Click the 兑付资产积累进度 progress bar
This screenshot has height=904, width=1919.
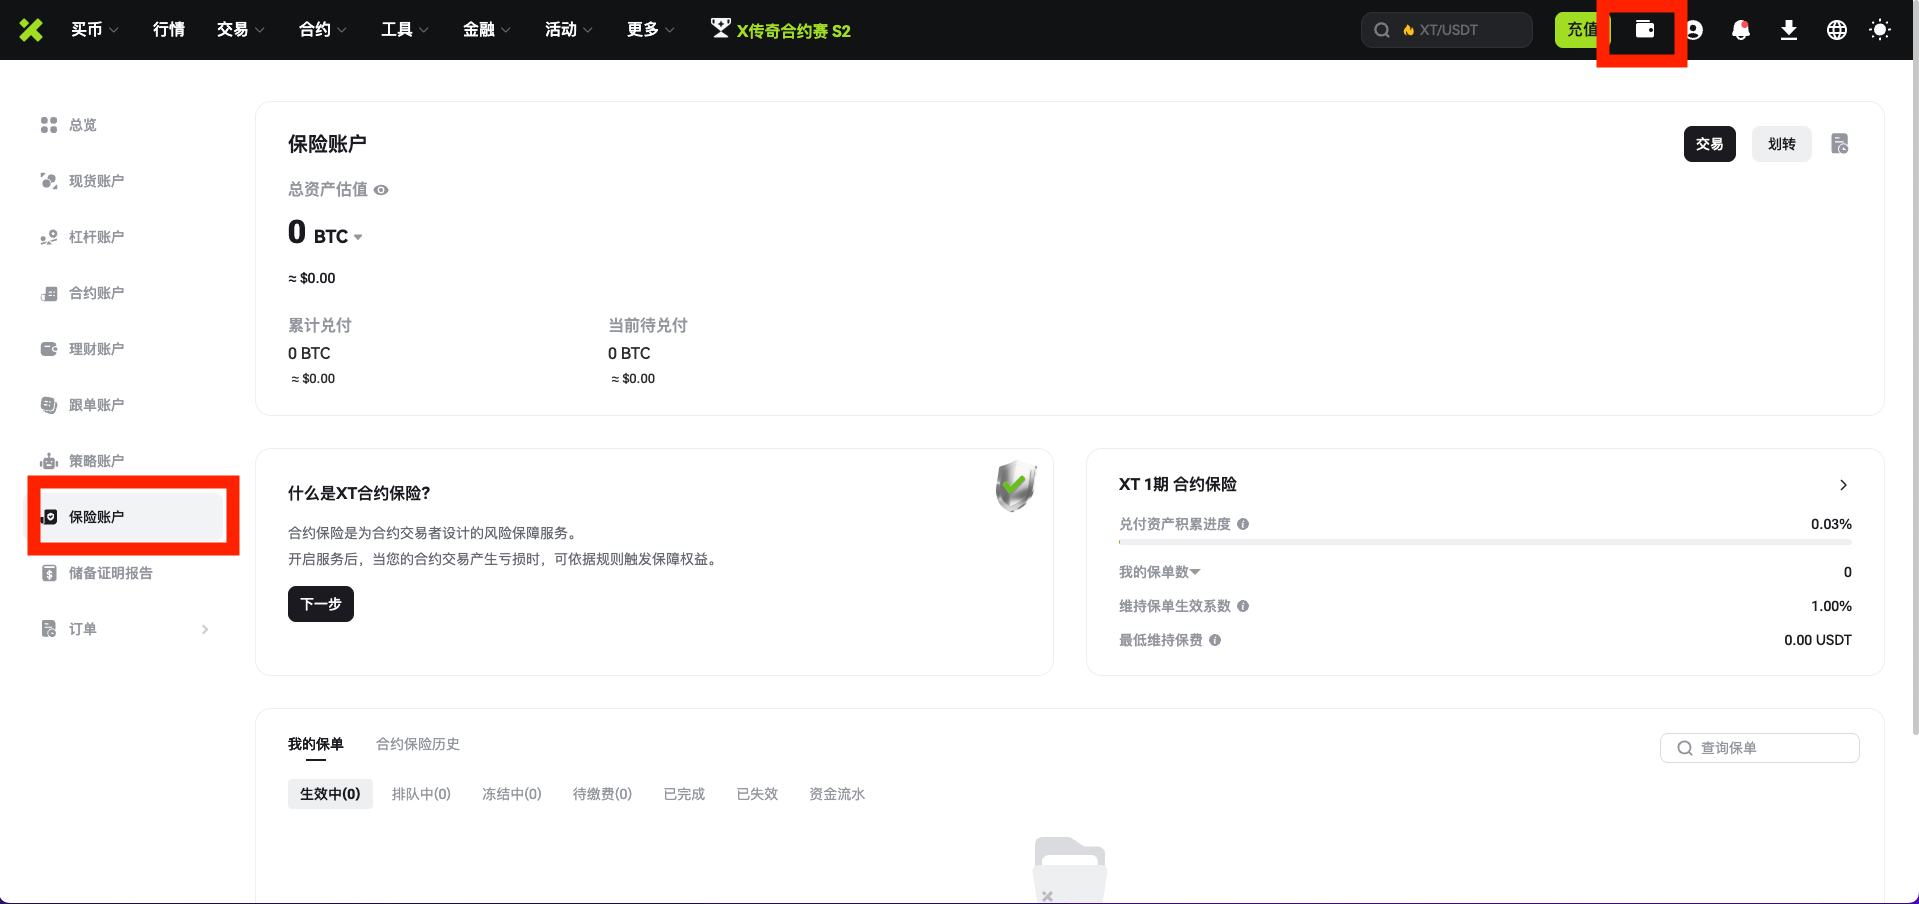click(x=1484, y=542)
